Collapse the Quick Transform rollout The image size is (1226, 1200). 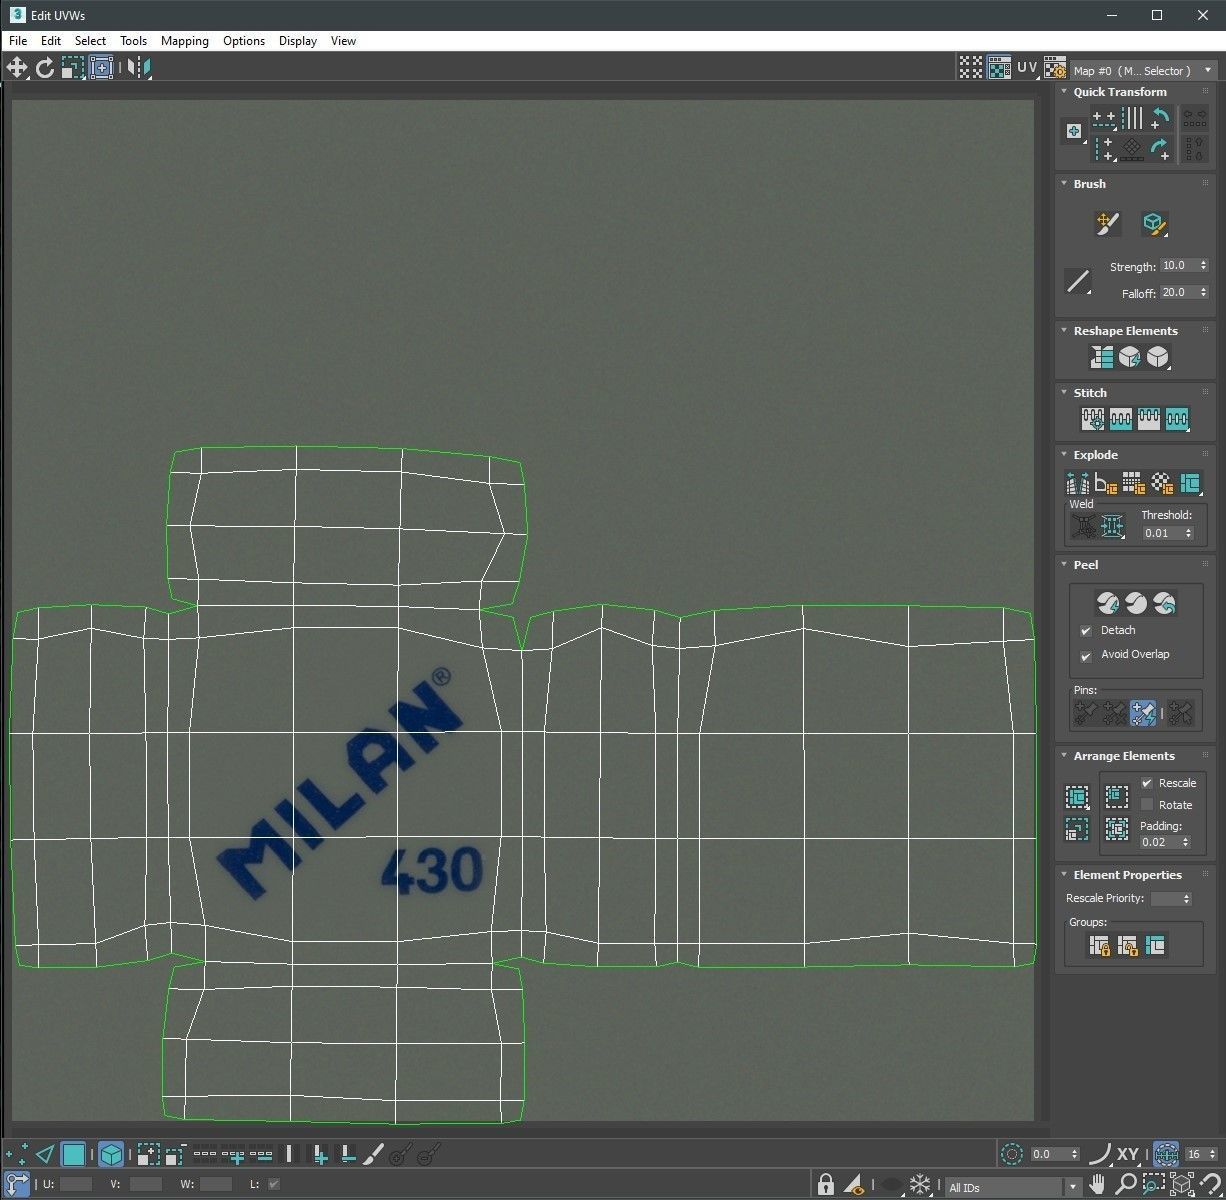(1064, 92)
